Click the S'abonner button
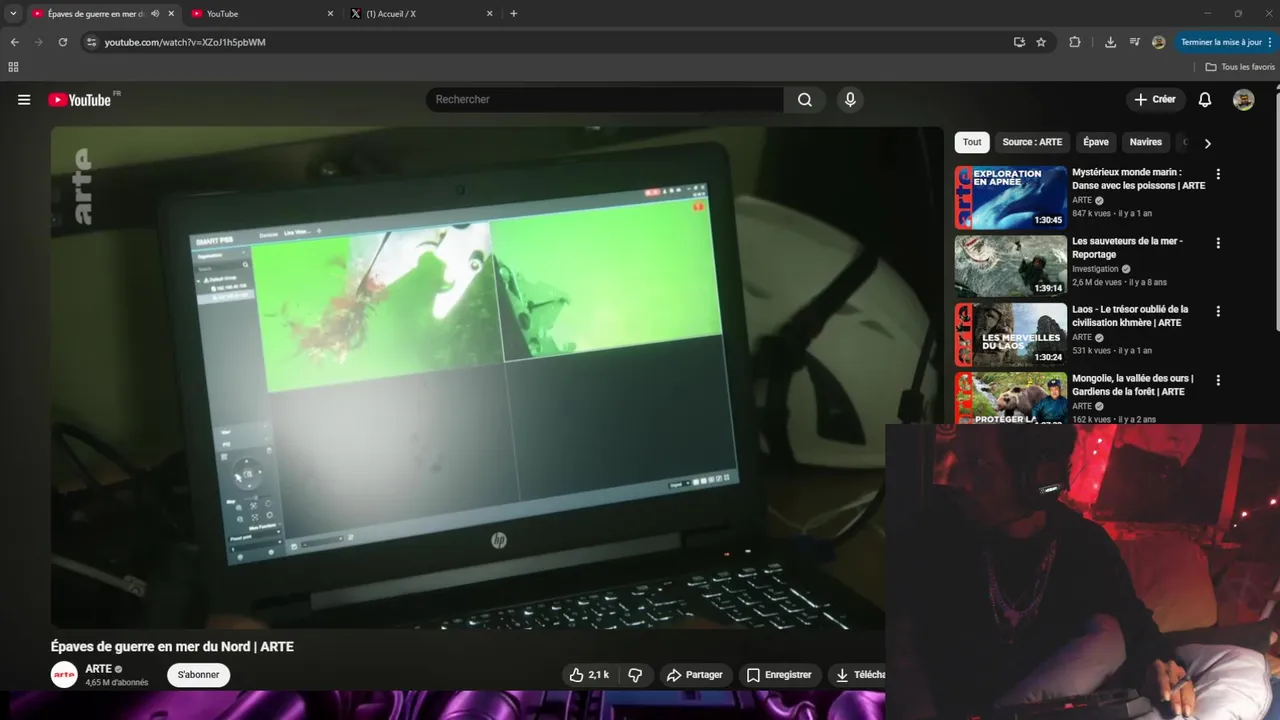The width and height of the screenshot is (1280, 720). [x=198, y=675]
